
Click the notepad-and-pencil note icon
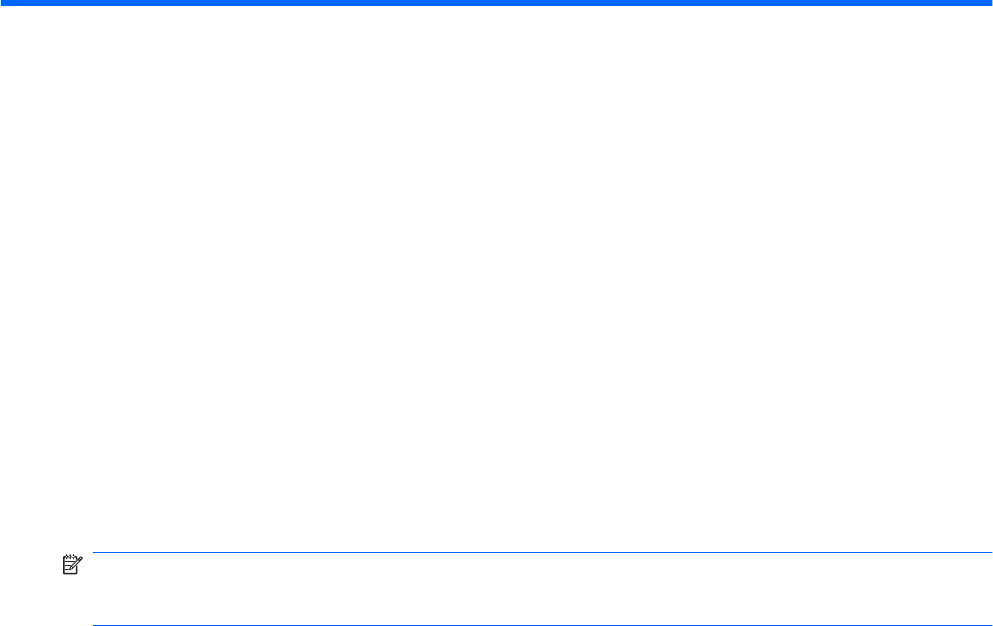72,565
